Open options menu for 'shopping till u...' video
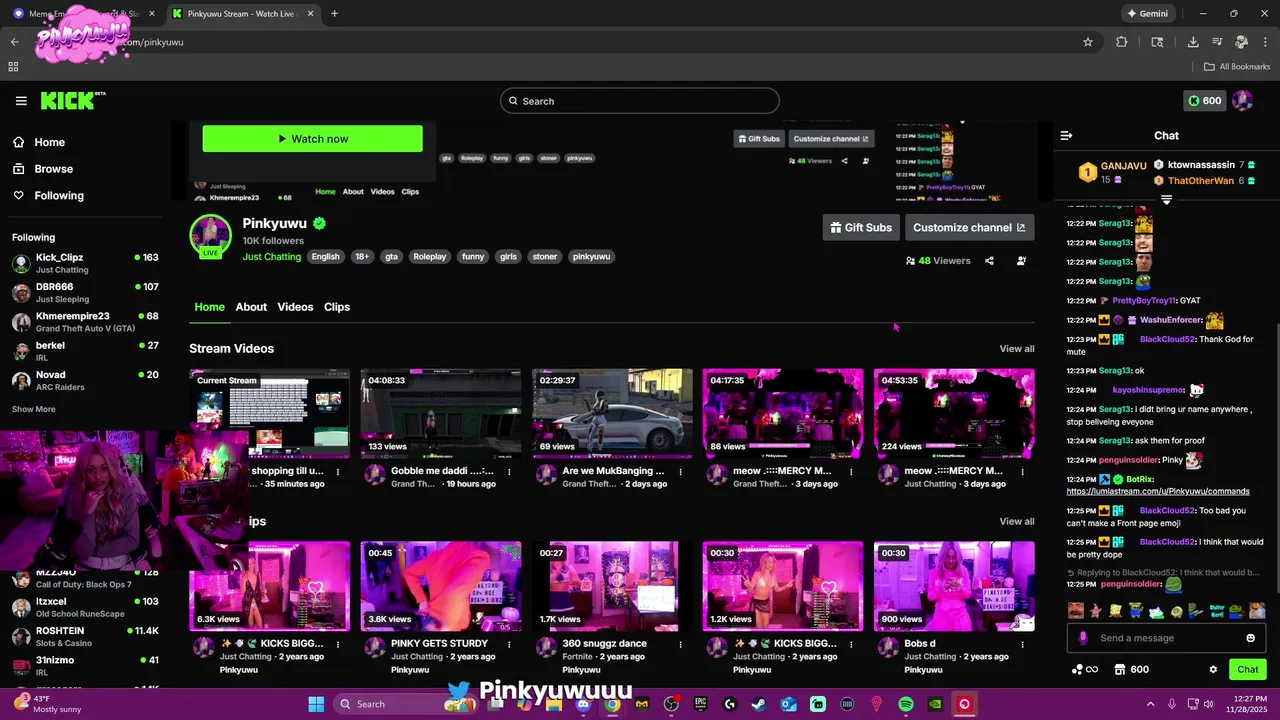Viewport: 1280px width, 720px height. pyautogui.click(x=338, y=471)
